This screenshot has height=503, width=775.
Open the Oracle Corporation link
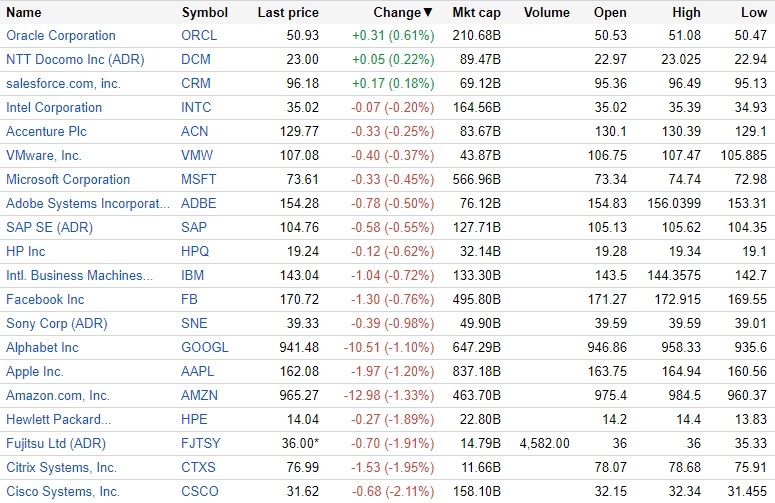point(61,36)
